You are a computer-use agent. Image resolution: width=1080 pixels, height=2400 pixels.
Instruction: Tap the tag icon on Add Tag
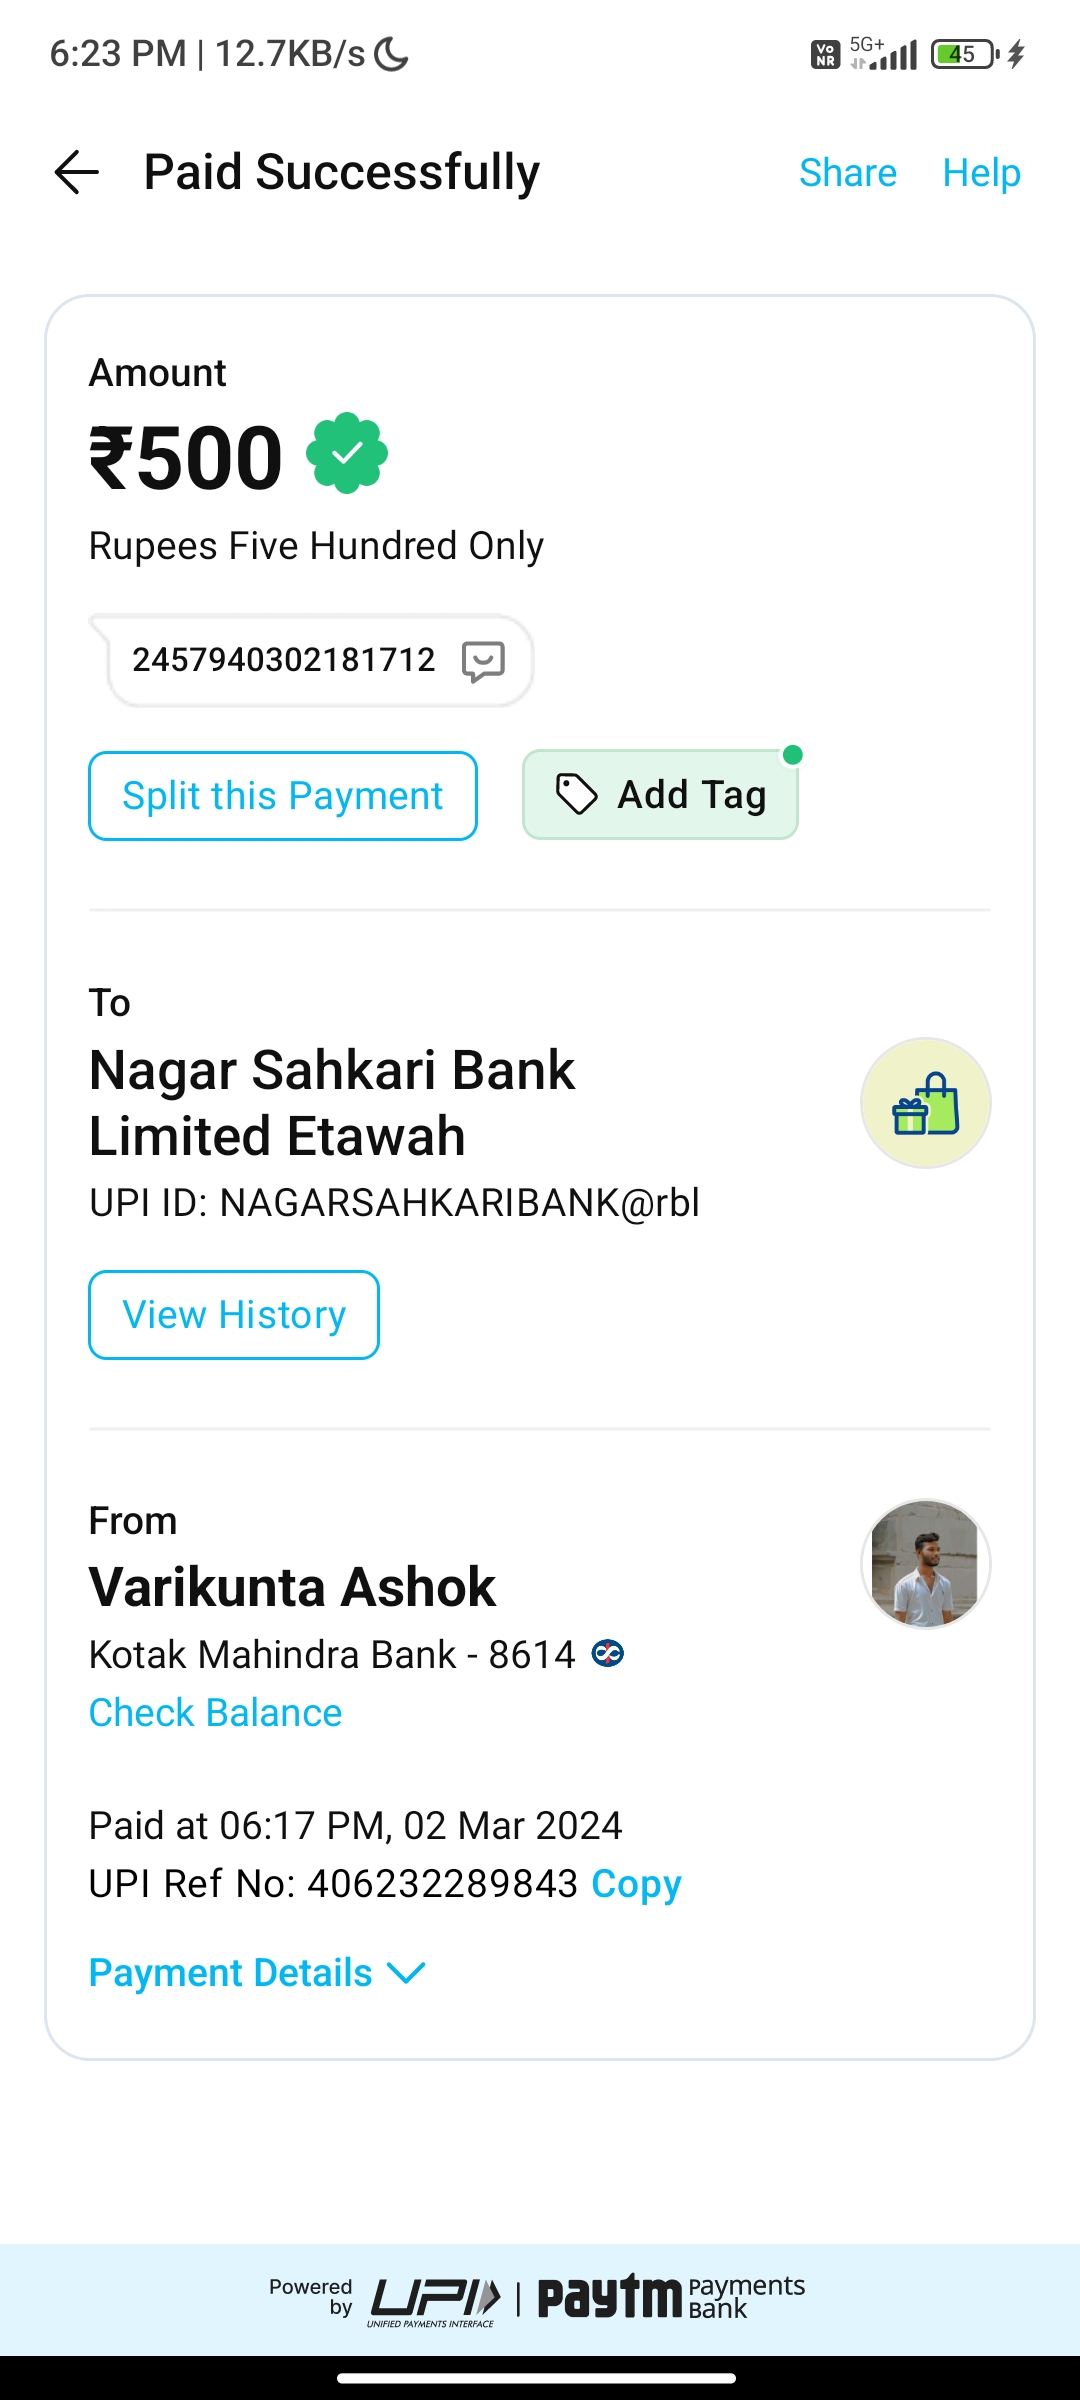pyautogui.click(x=576, y=795)
